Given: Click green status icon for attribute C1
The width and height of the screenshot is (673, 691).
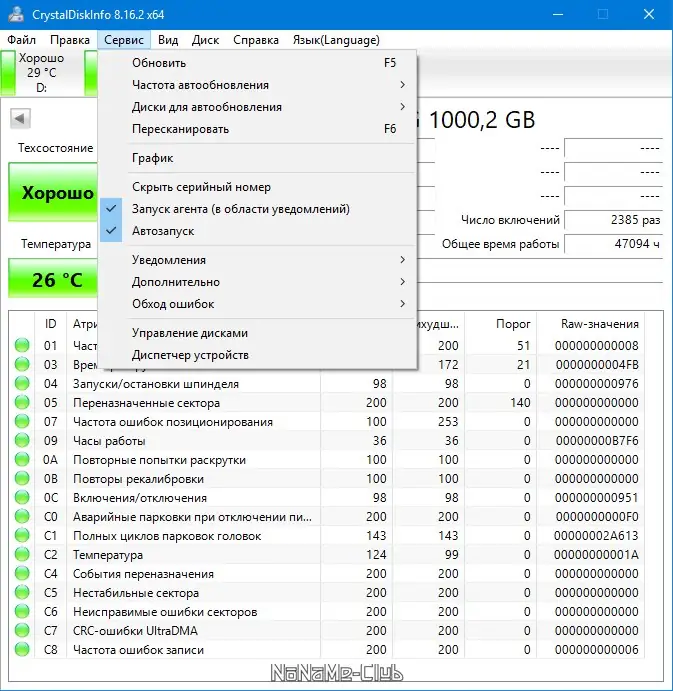Looking at the screenshot, I should tap(22, 535).
